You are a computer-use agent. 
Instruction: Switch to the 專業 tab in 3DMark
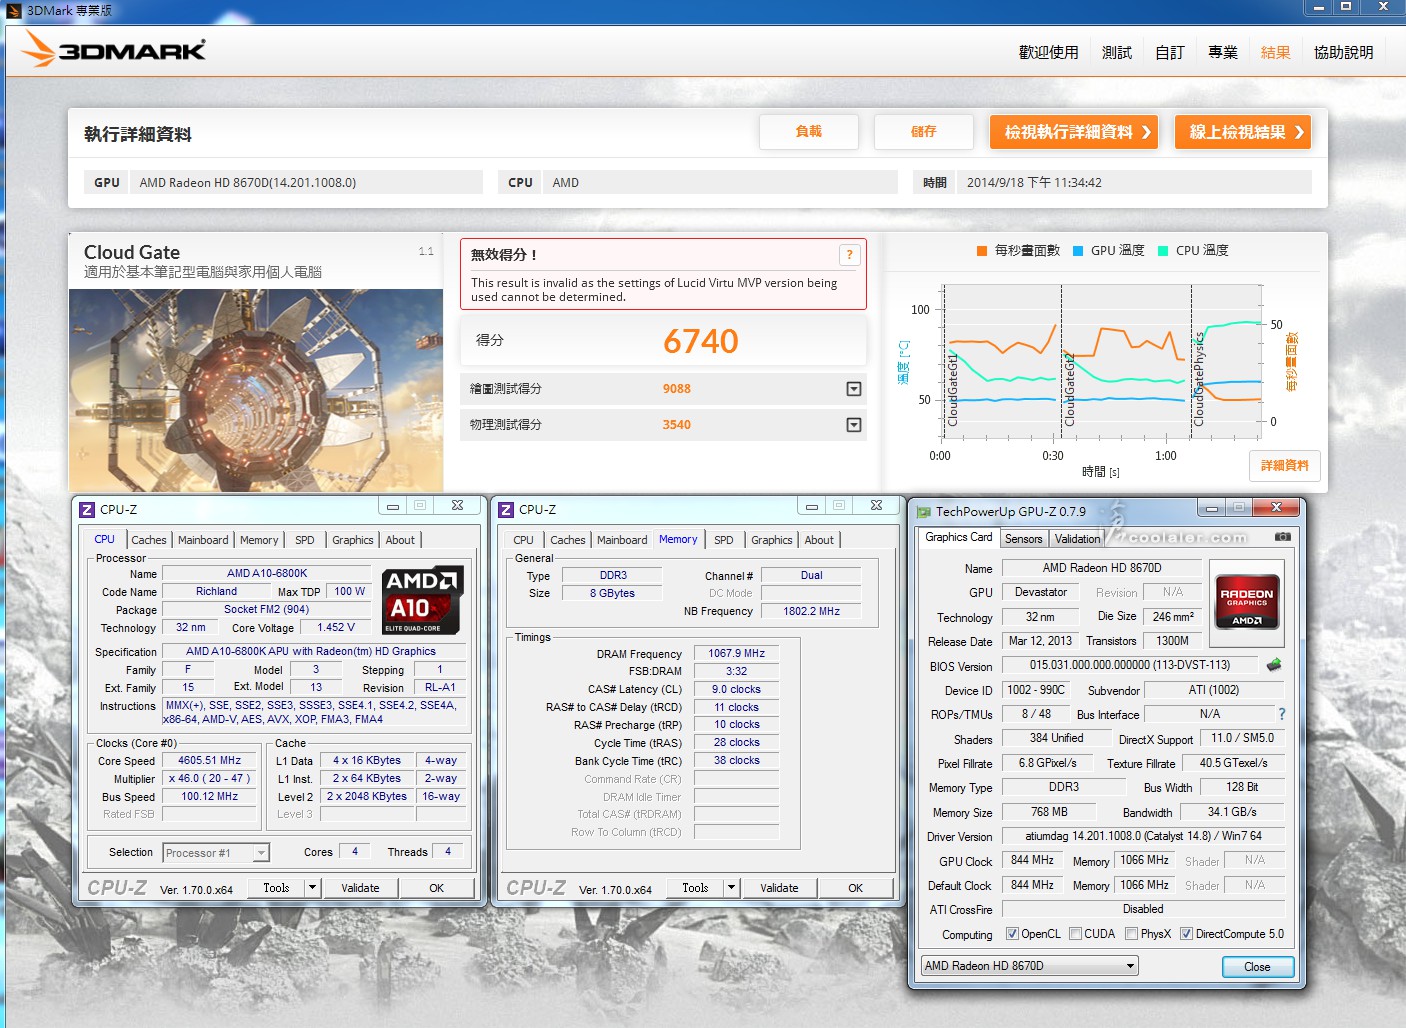tap(1223, 52)
